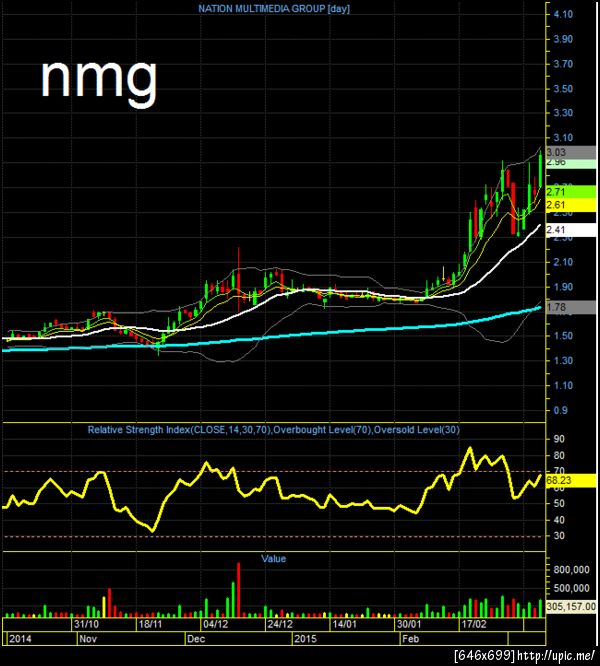
Task: Click the yellow 2.61 moving average label
Action: (x=571, y=205)
